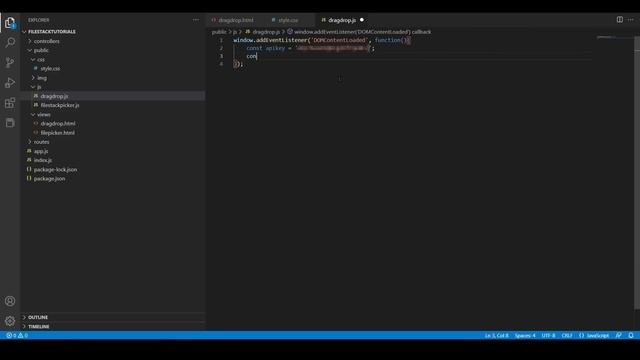Open filepicker.html file
The width and height of the screenshot is (640, 360).
(x=58, y=133)
